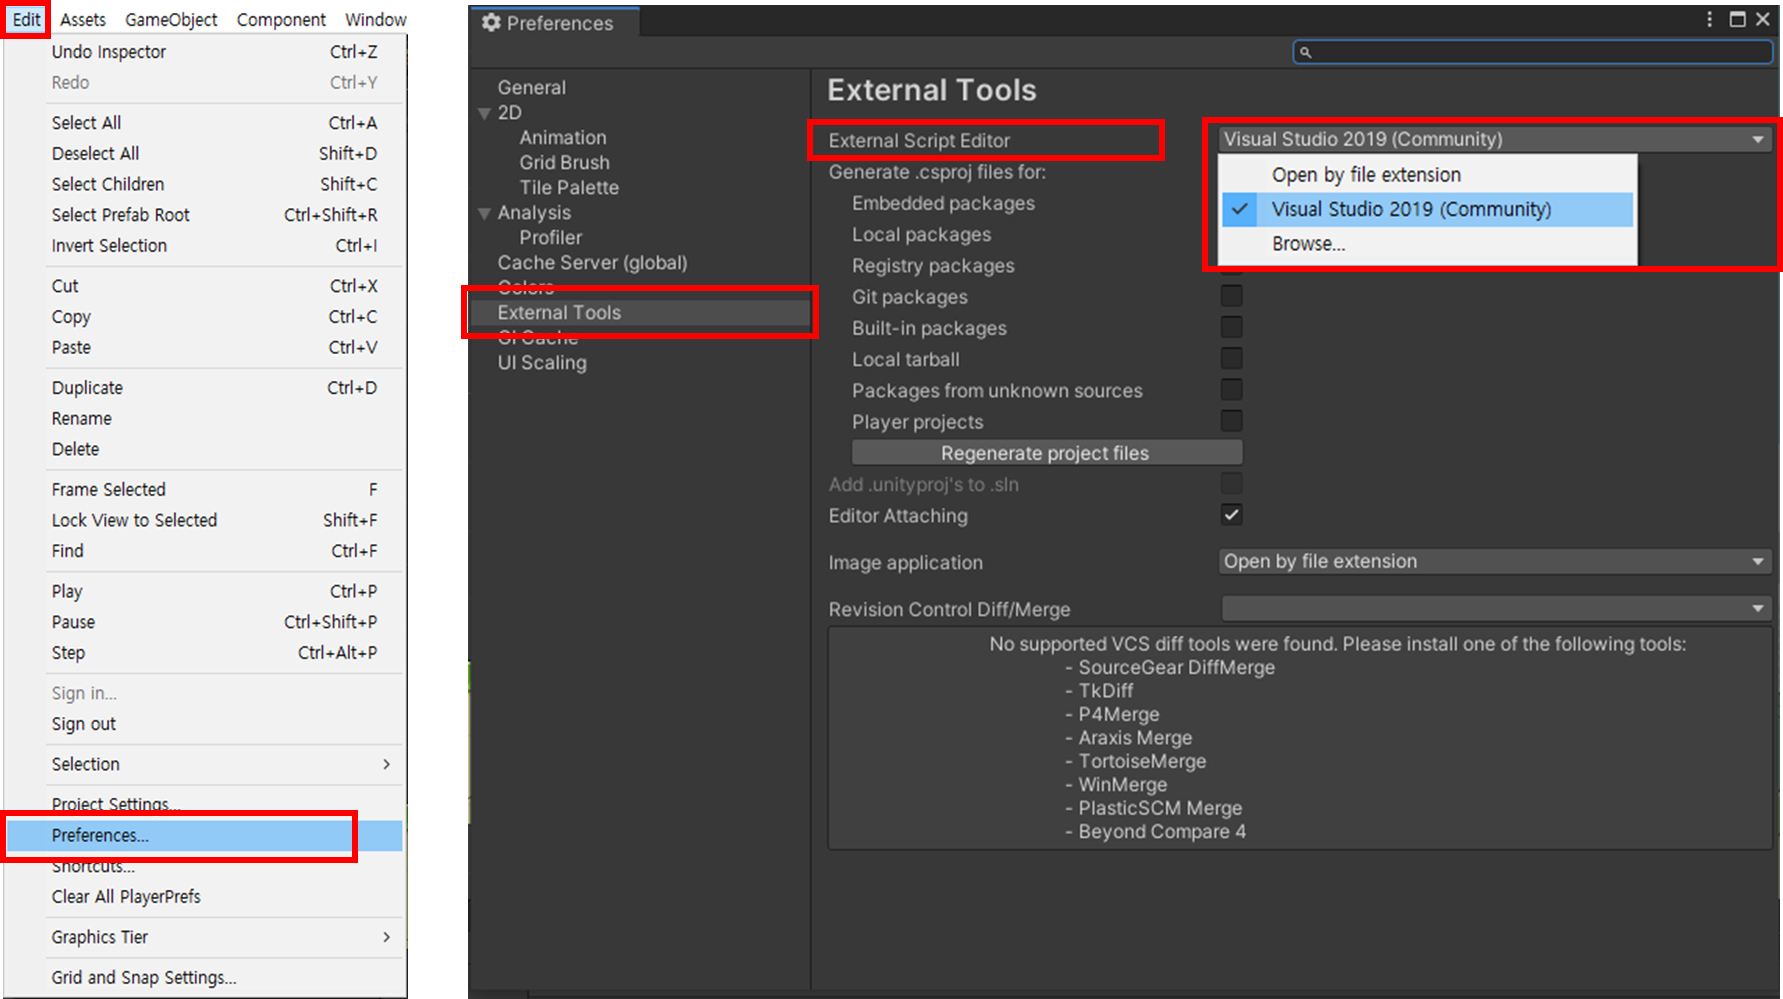The image size is (1783, 999).
Task: Select UI Scaling category
Action: (542, 363)
